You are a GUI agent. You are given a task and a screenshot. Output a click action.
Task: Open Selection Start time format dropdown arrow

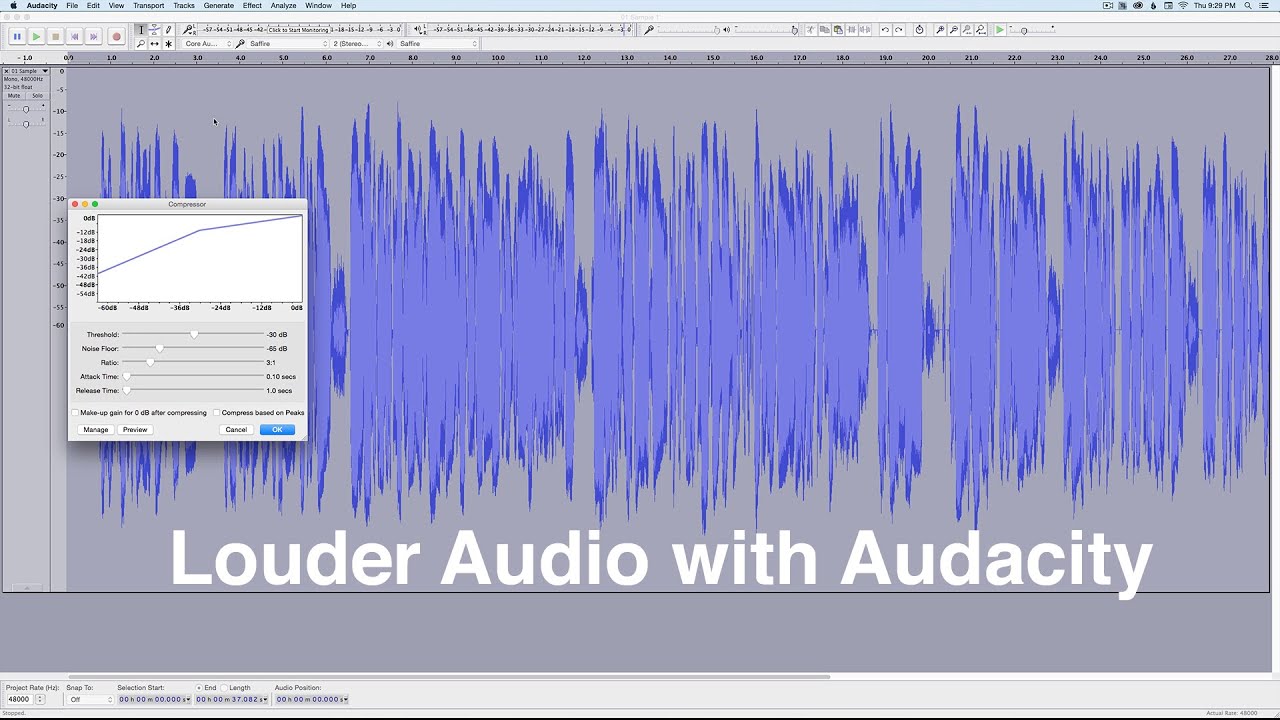[x=188, y=699]
